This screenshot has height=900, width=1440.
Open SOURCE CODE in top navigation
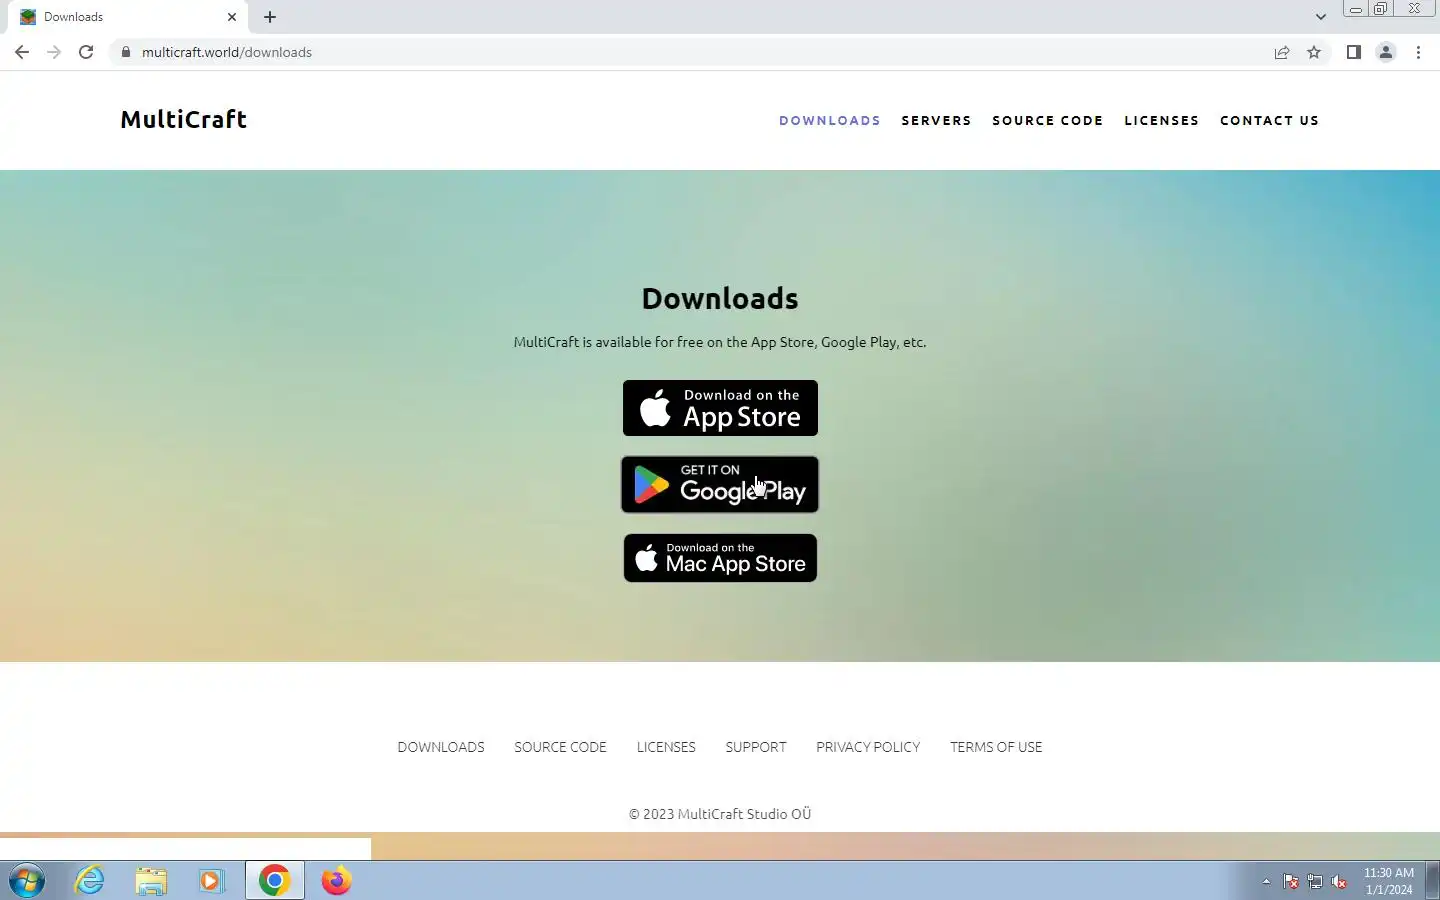click(x=1047, y=120)
